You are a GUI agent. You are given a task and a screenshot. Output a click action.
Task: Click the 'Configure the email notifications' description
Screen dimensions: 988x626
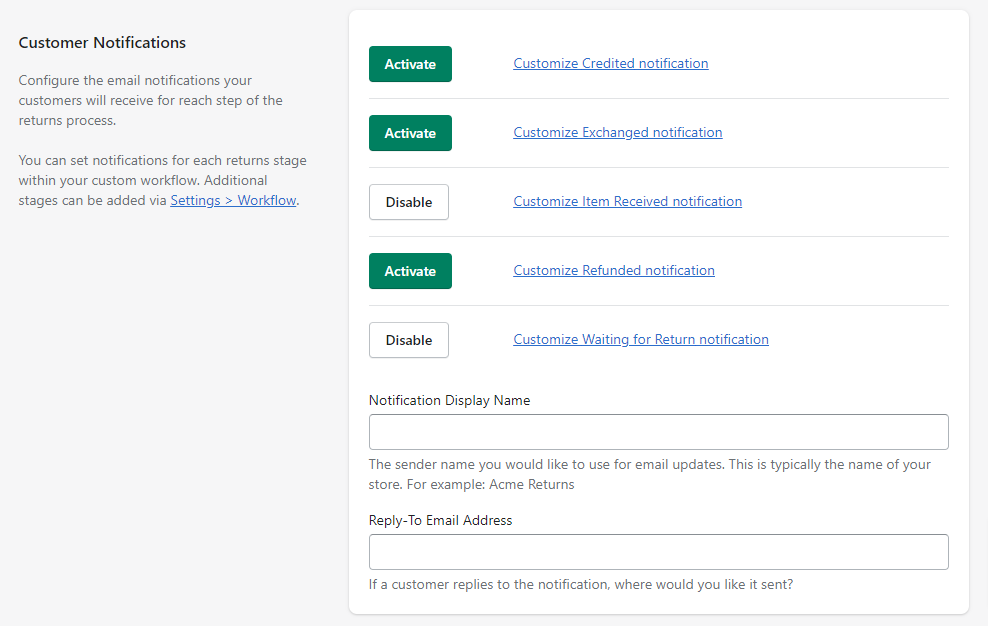[150, 100]
